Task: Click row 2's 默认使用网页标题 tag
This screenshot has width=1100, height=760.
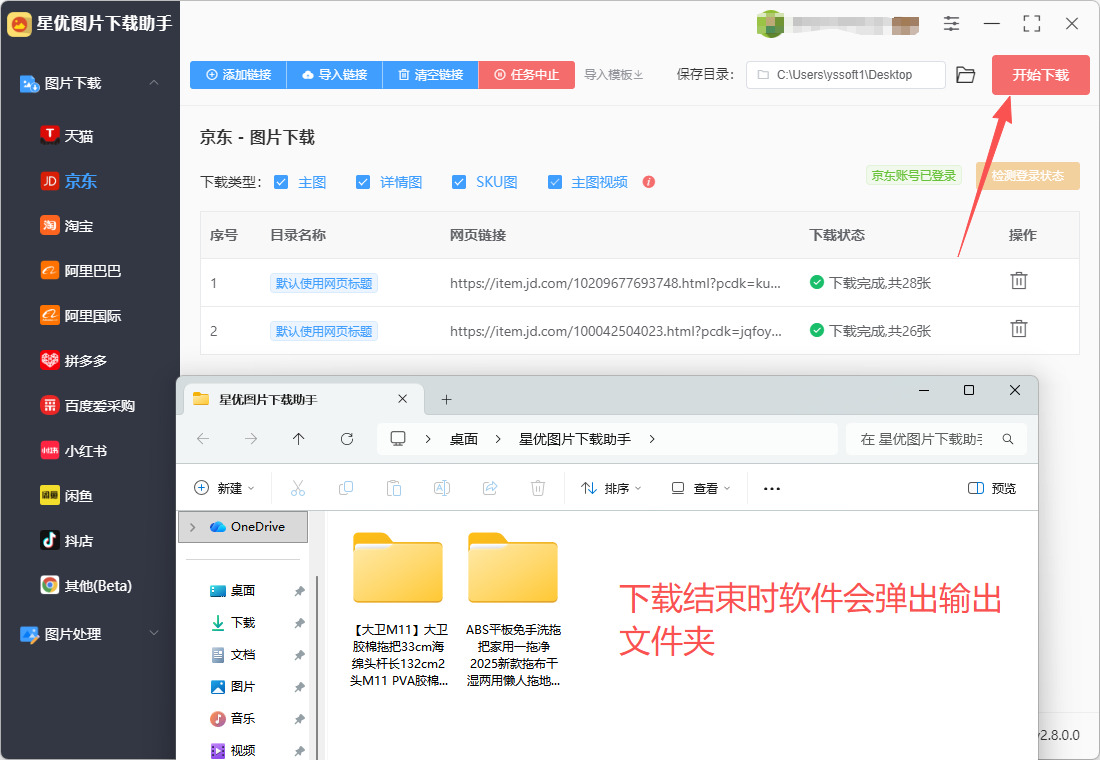Action: coord(324,331)
